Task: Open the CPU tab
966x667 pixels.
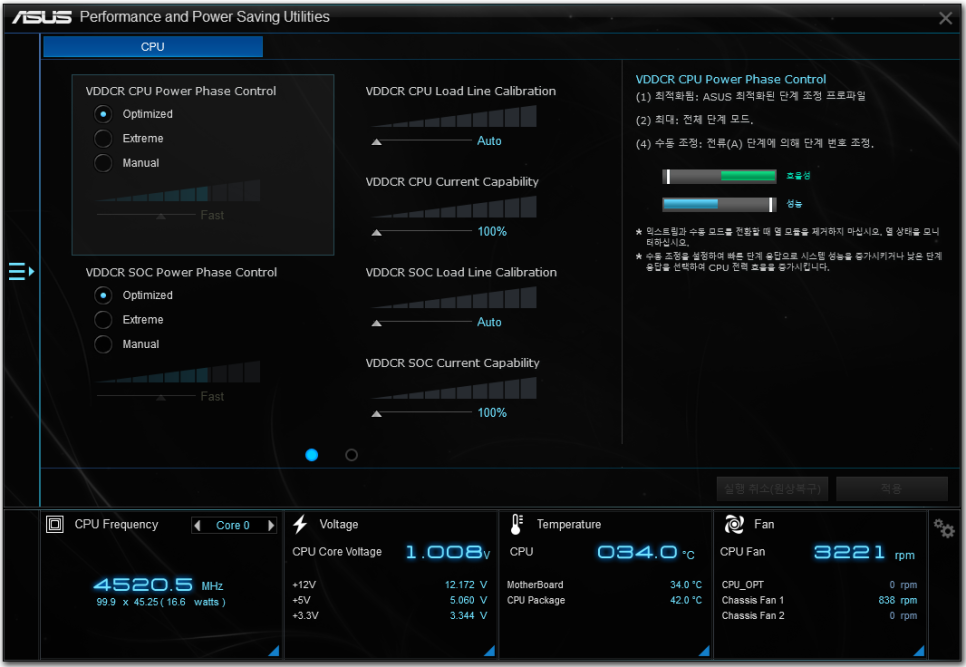Action: 153,47
